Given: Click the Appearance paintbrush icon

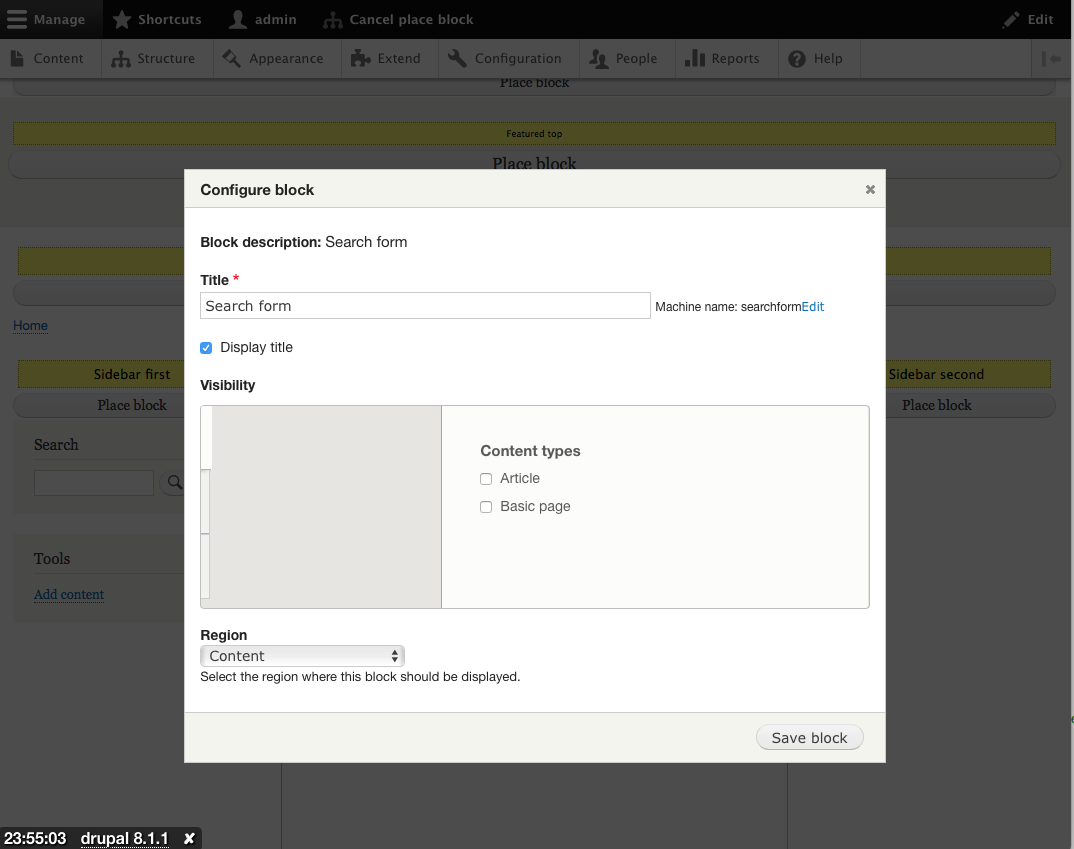Looking at the screenshot, I should (232, 58).
